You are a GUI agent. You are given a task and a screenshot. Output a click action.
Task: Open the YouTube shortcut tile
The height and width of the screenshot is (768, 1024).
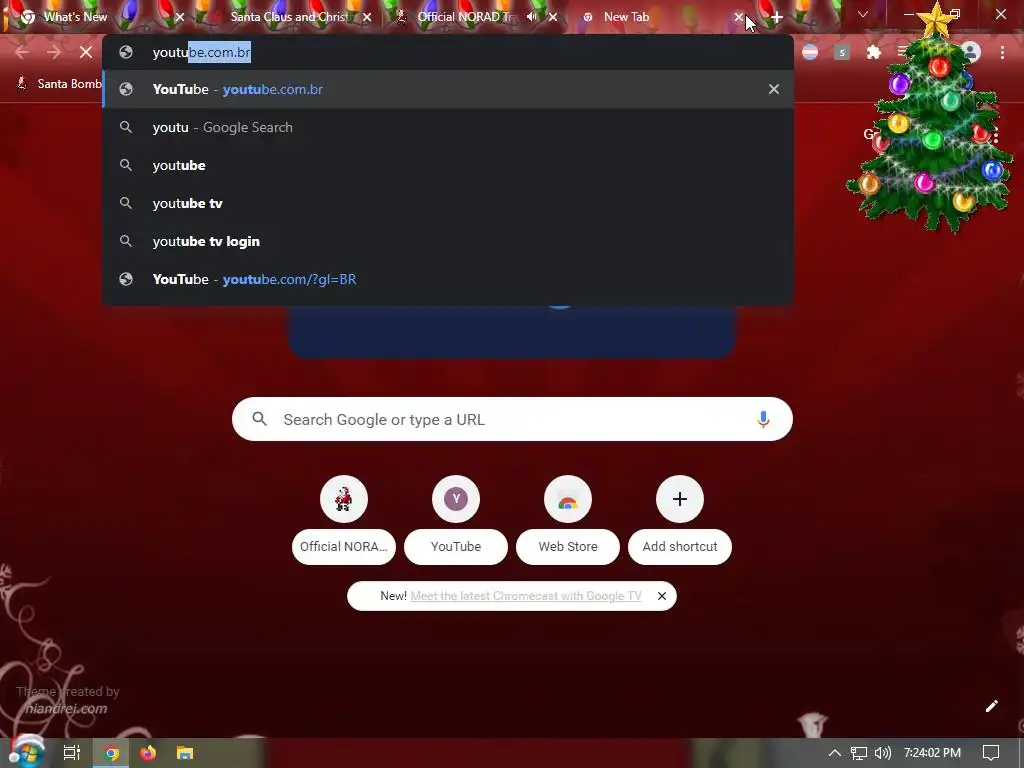[456, 520]
